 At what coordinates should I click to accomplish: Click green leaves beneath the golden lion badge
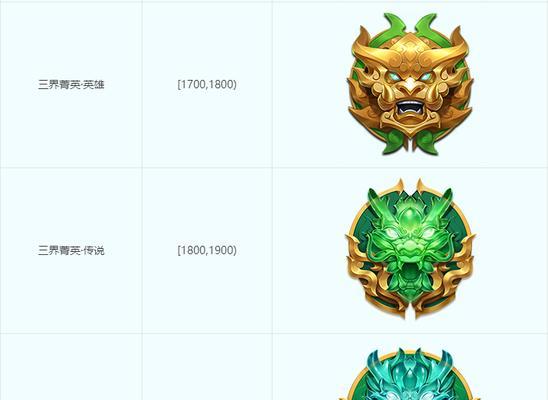pos(410,141)
